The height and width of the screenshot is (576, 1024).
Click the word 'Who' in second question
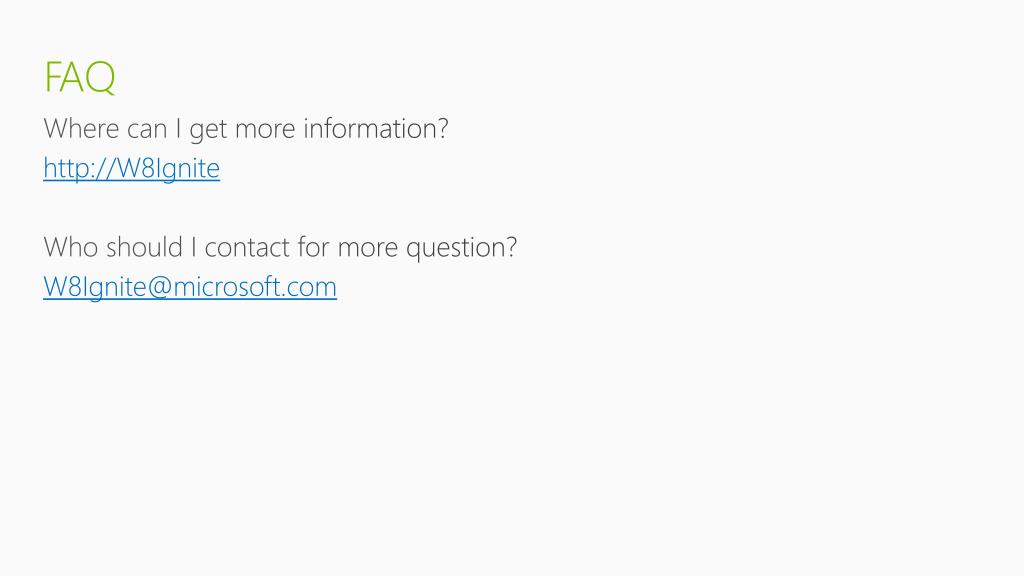click(x=71, y=248)
